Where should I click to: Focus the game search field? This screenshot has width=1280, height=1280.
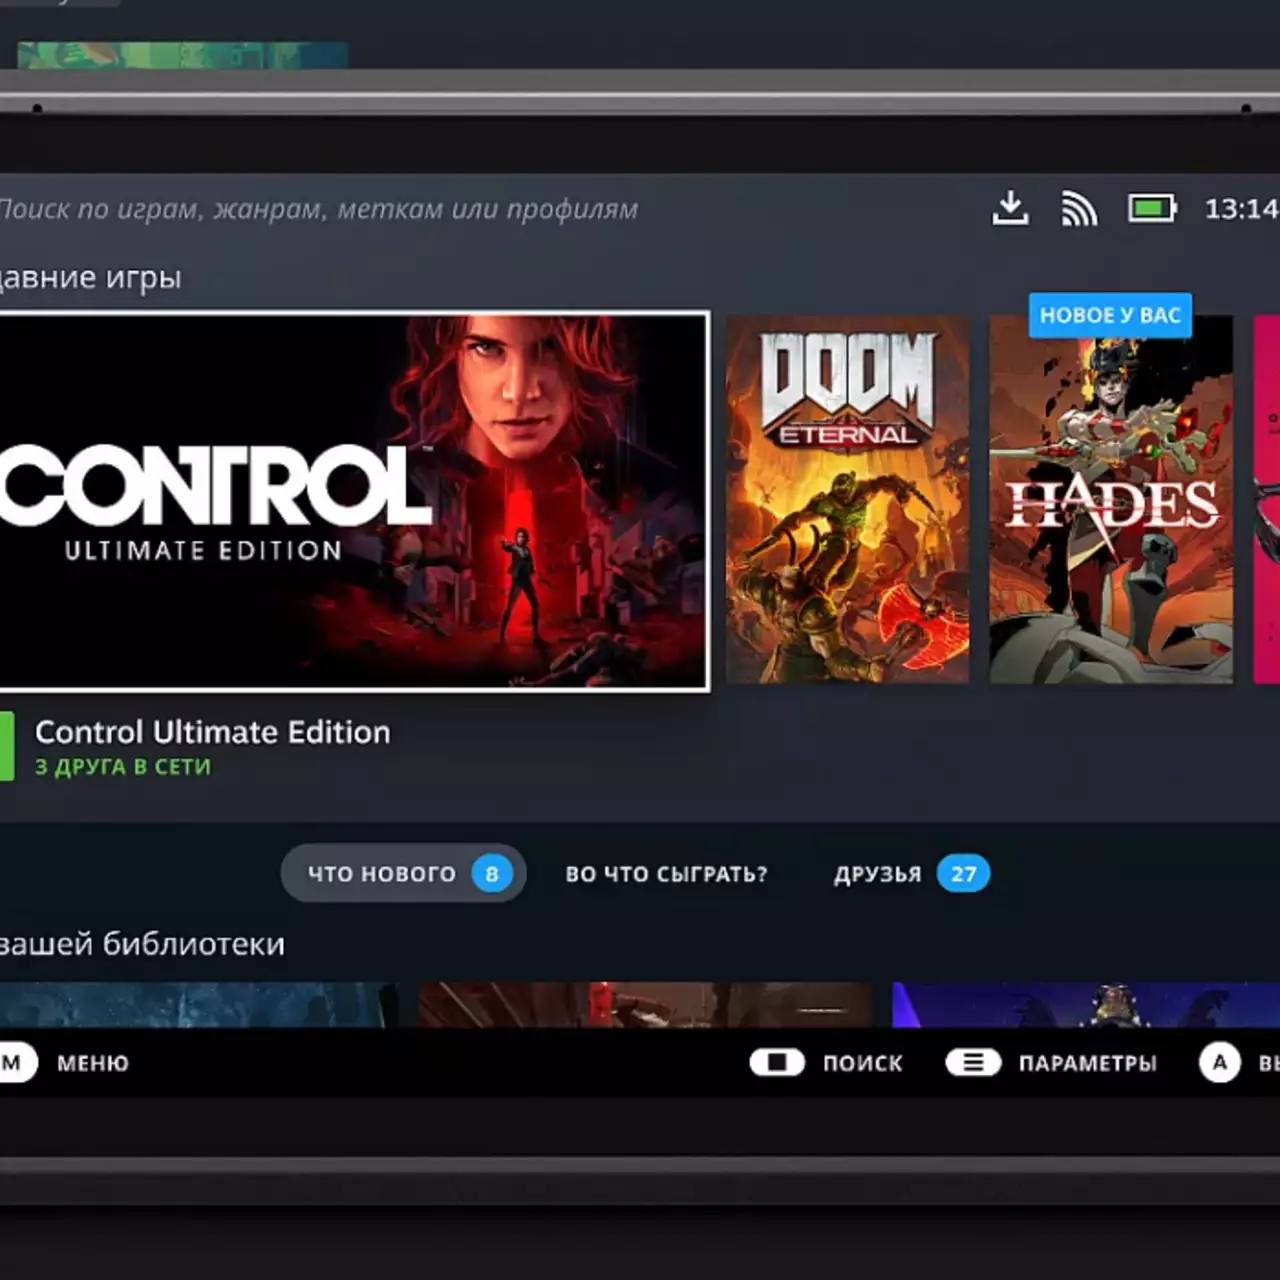coord(319,209)
